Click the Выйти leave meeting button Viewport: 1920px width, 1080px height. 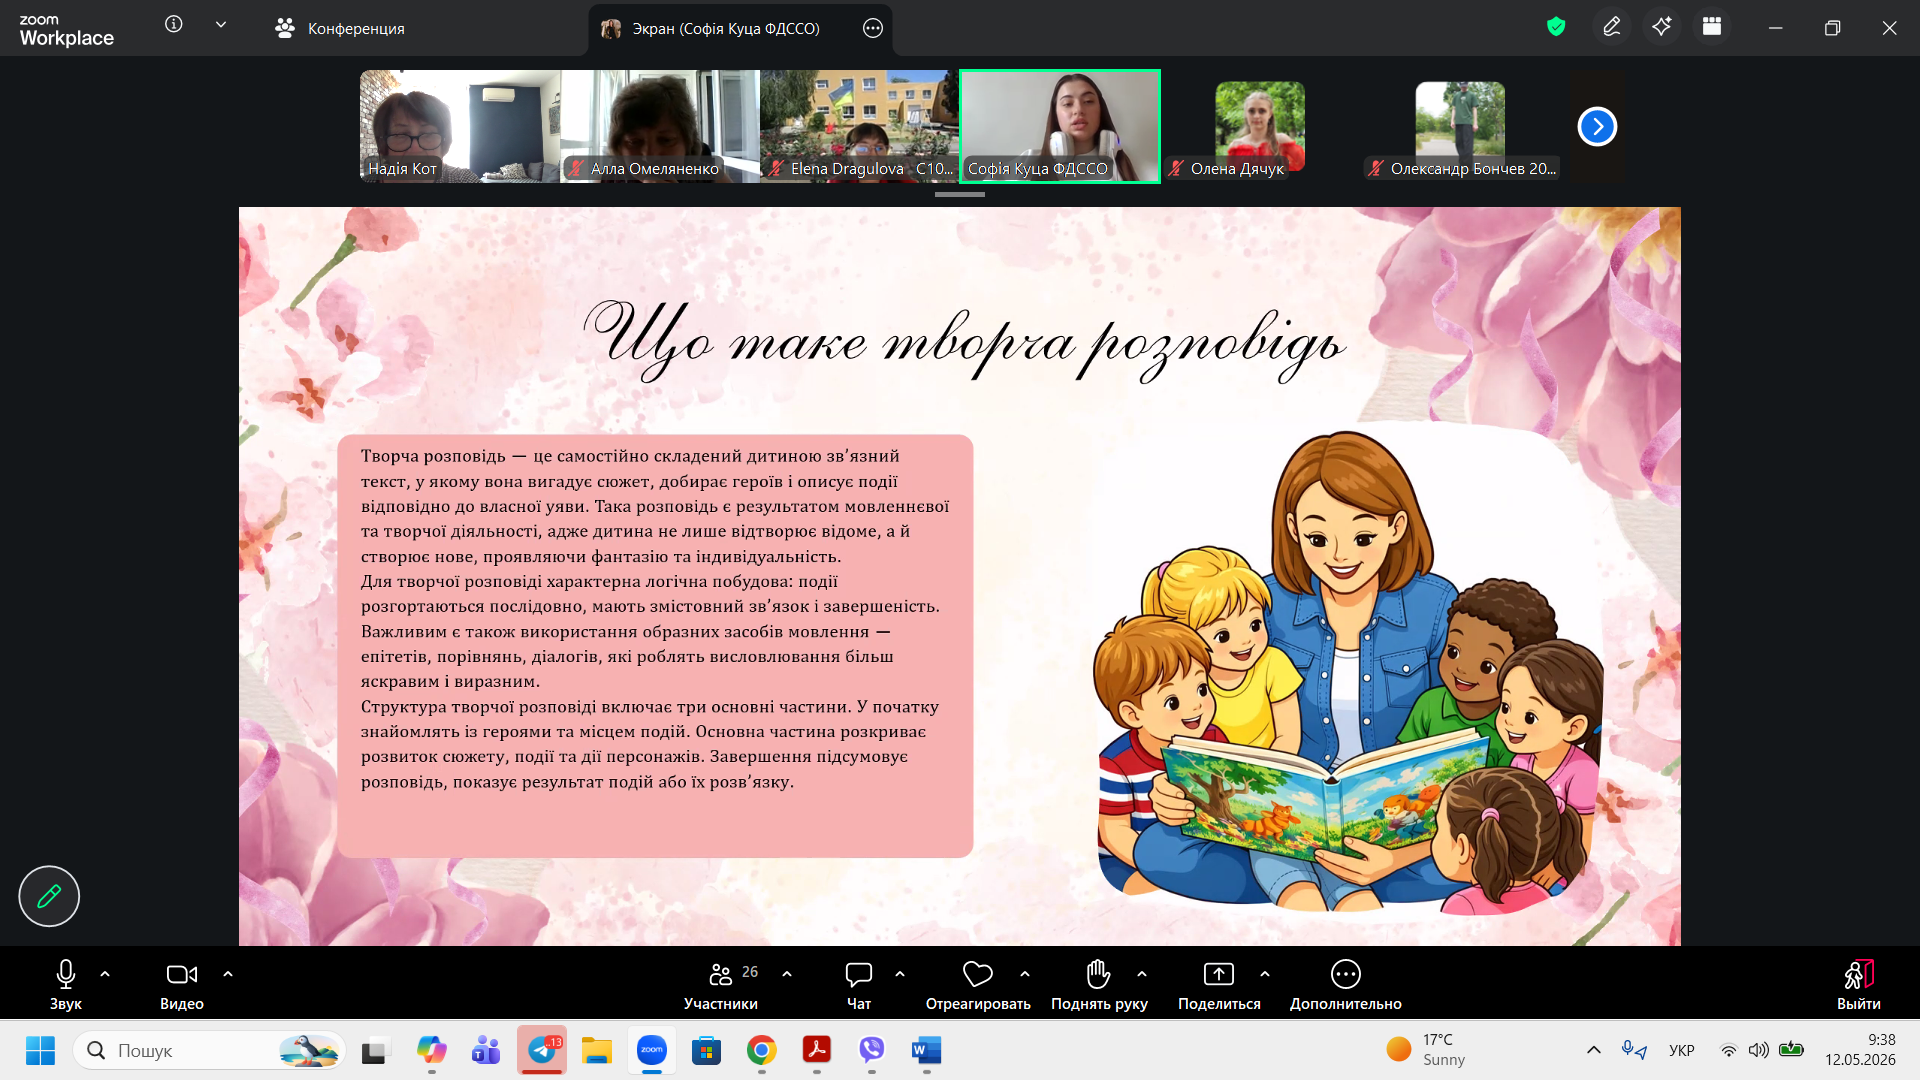(1859, 986)
